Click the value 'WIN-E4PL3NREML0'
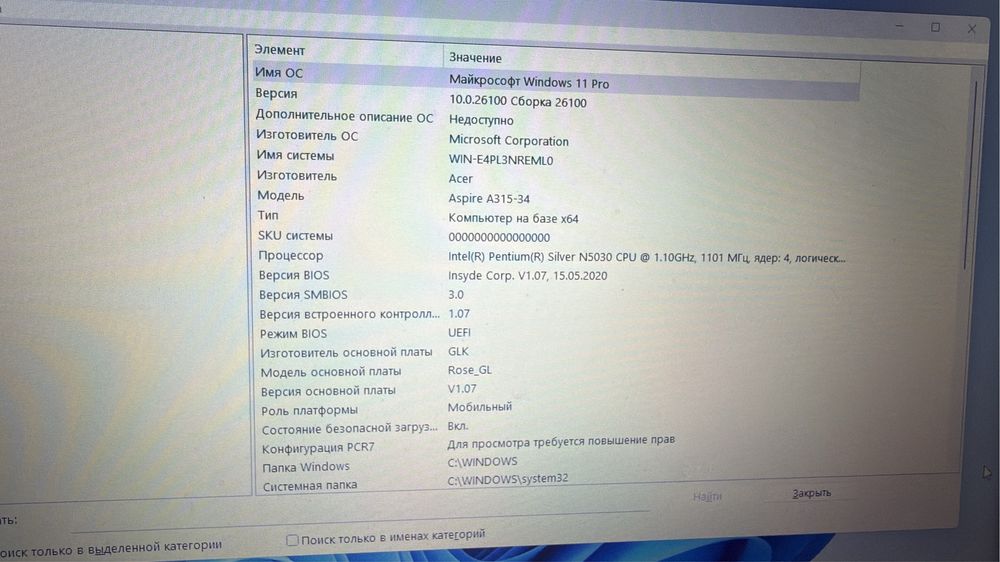 (501, 160)
